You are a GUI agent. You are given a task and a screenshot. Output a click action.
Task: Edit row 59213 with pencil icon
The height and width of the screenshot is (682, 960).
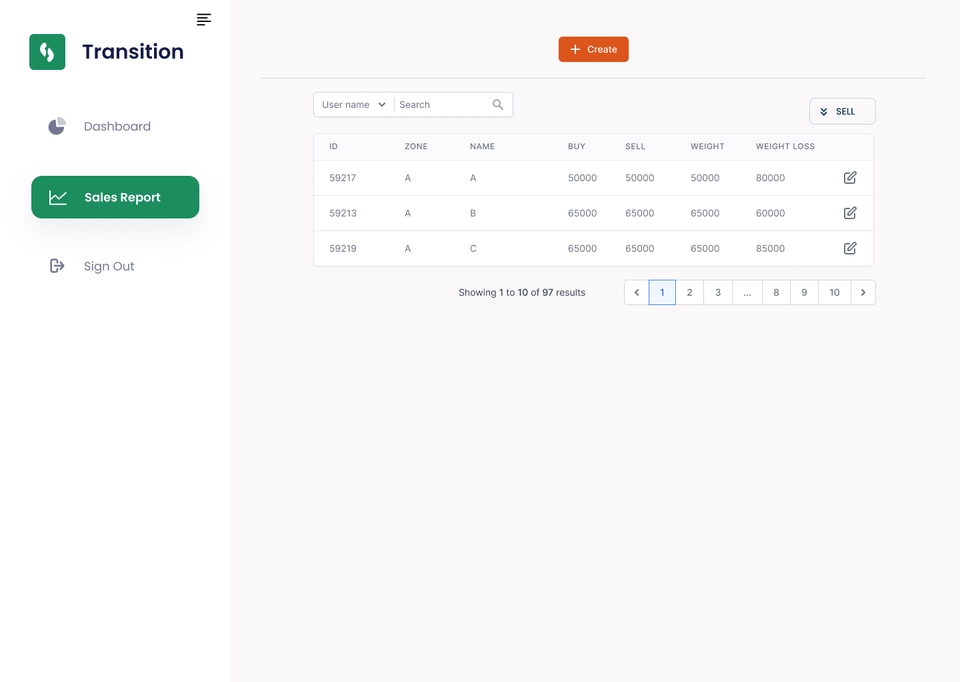850,213
